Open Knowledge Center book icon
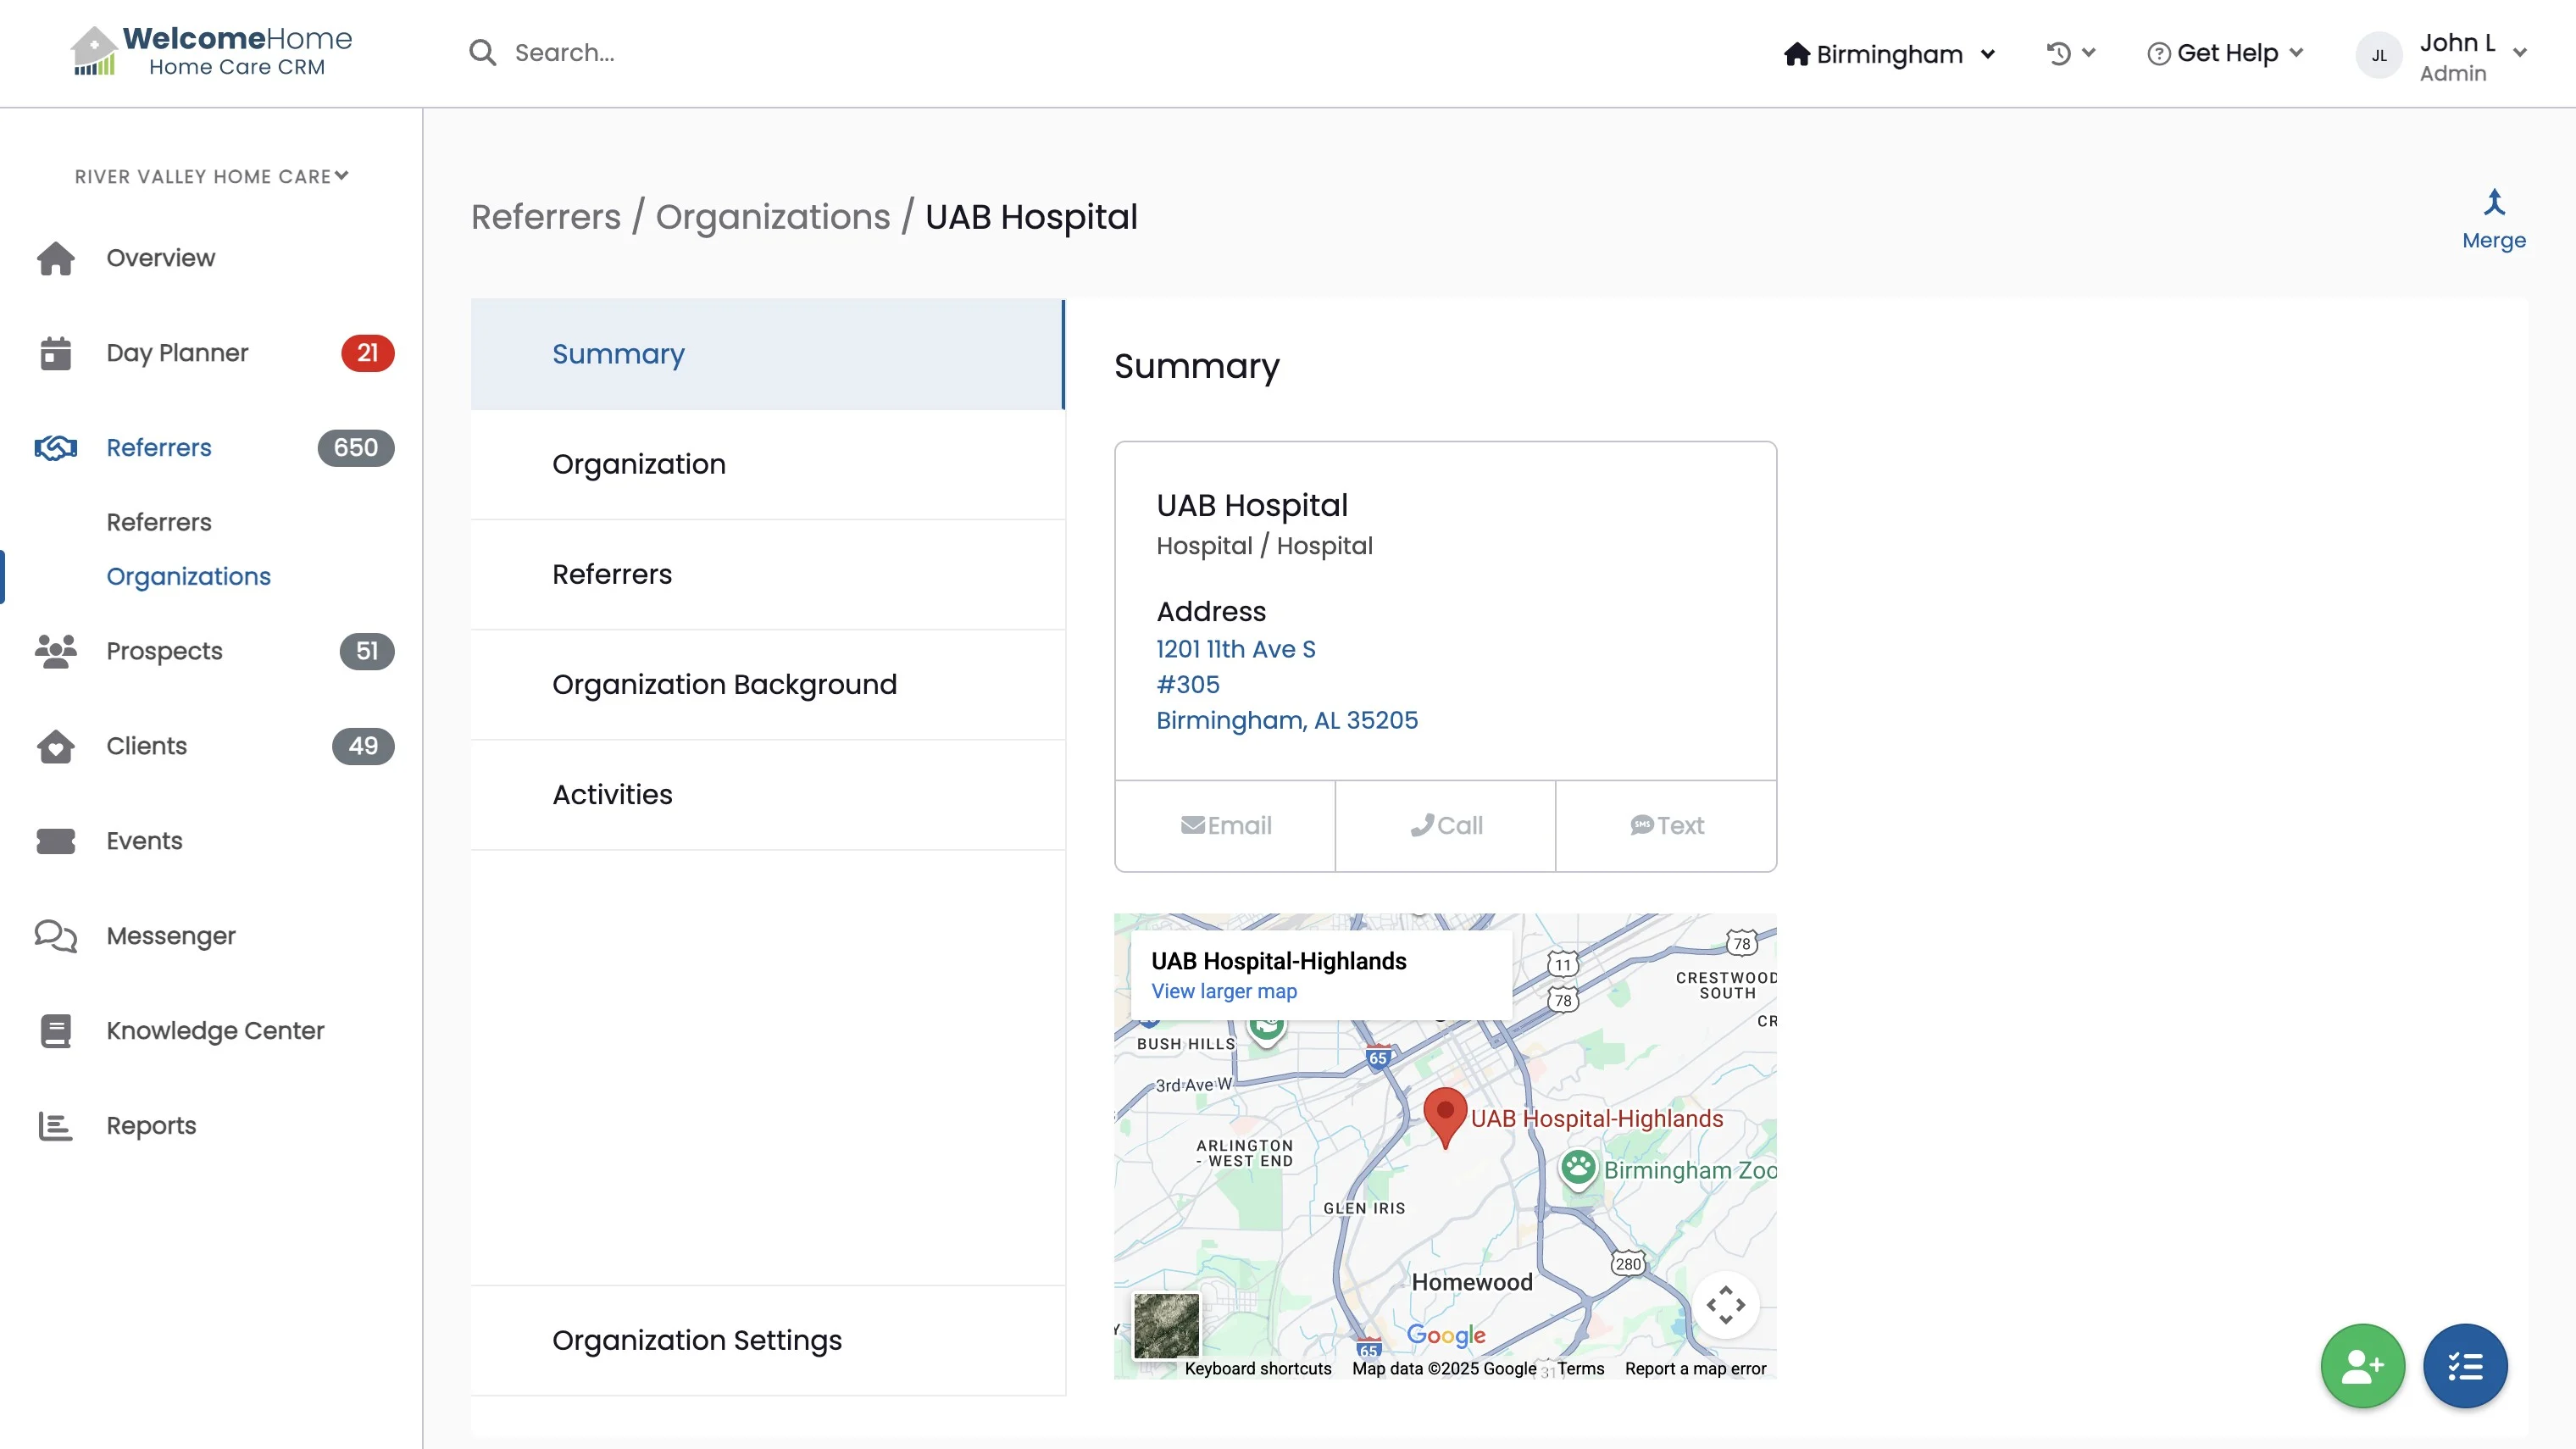 point(56,1031)
